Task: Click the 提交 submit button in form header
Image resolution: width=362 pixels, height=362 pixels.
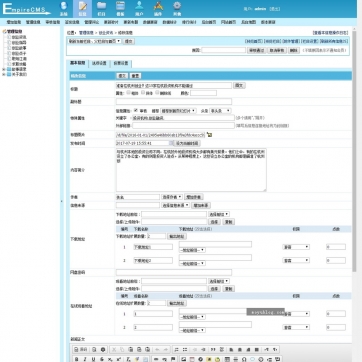Action: (122, 76)
